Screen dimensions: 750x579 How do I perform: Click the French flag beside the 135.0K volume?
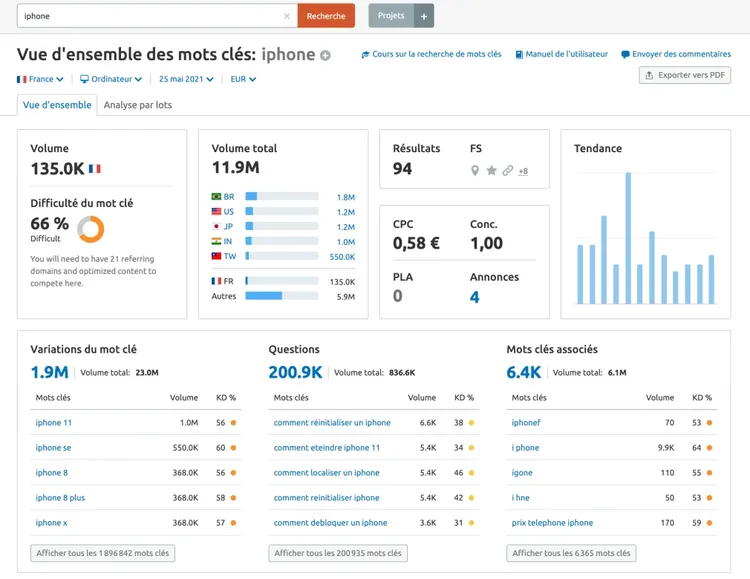[x=95, y=168]
